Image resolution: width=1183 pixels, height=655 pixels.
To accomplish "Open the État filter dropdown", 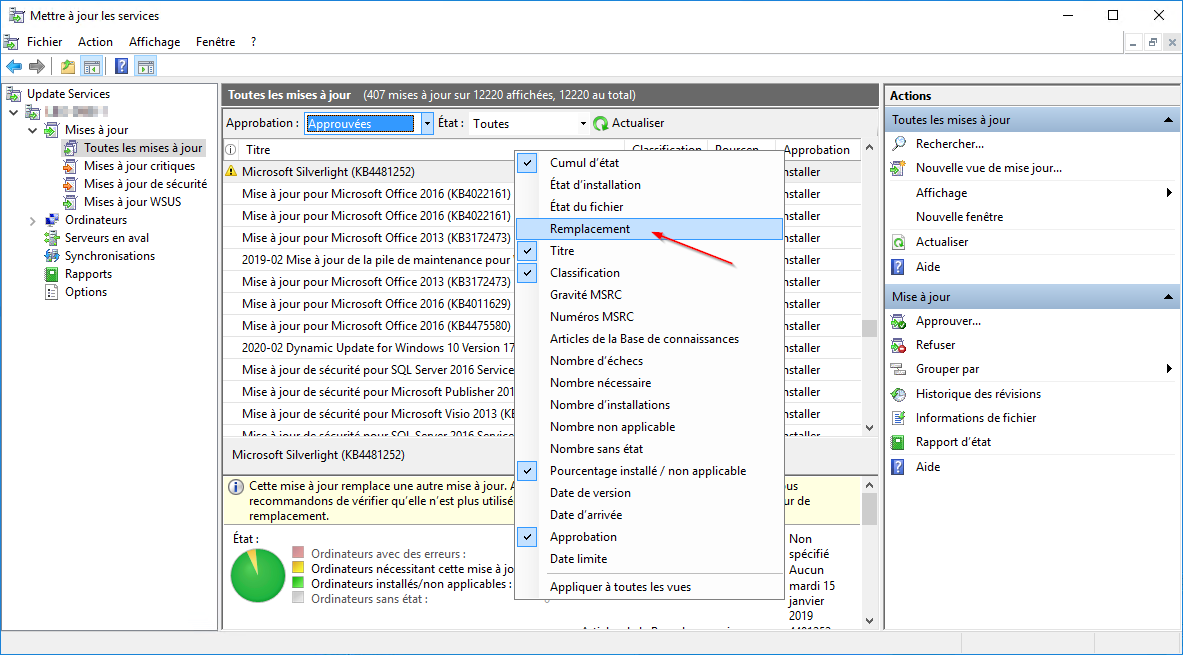I will 583,123.
